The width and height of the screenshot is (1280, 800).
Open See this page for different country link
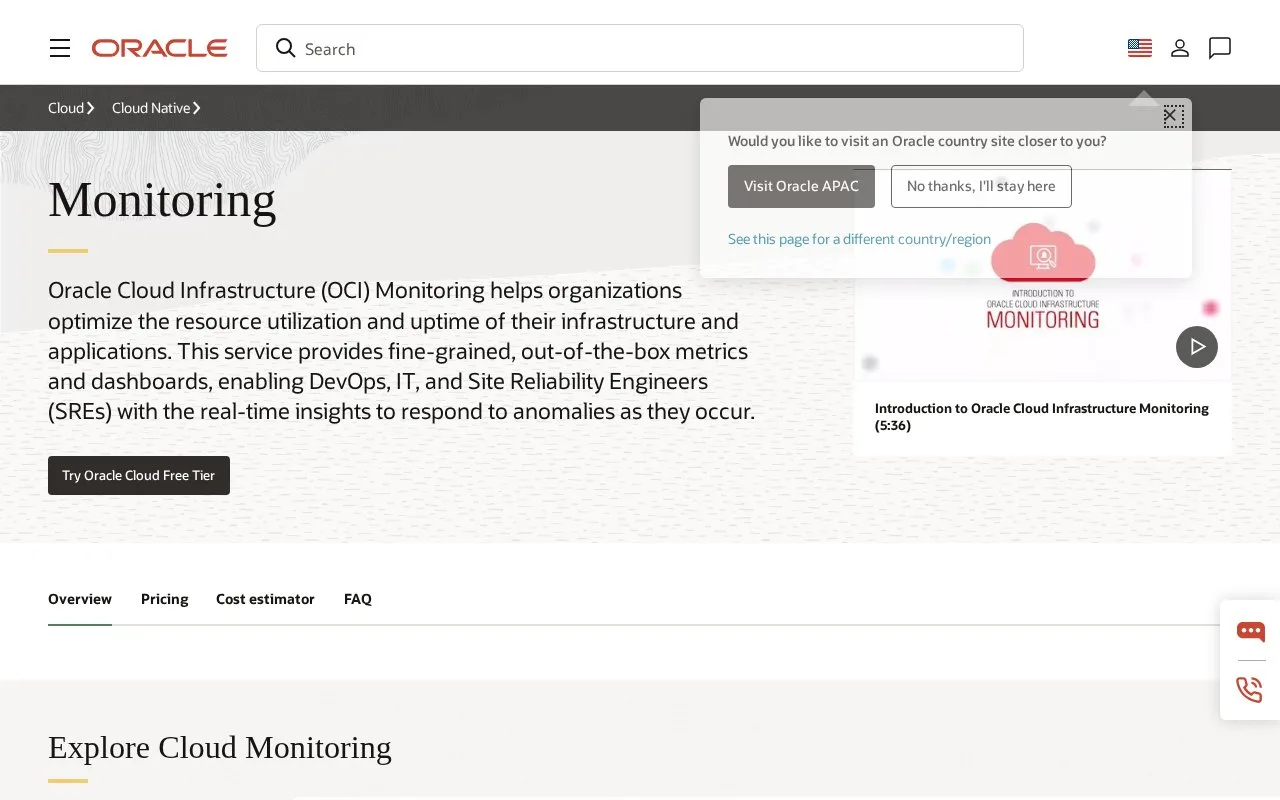859,239
